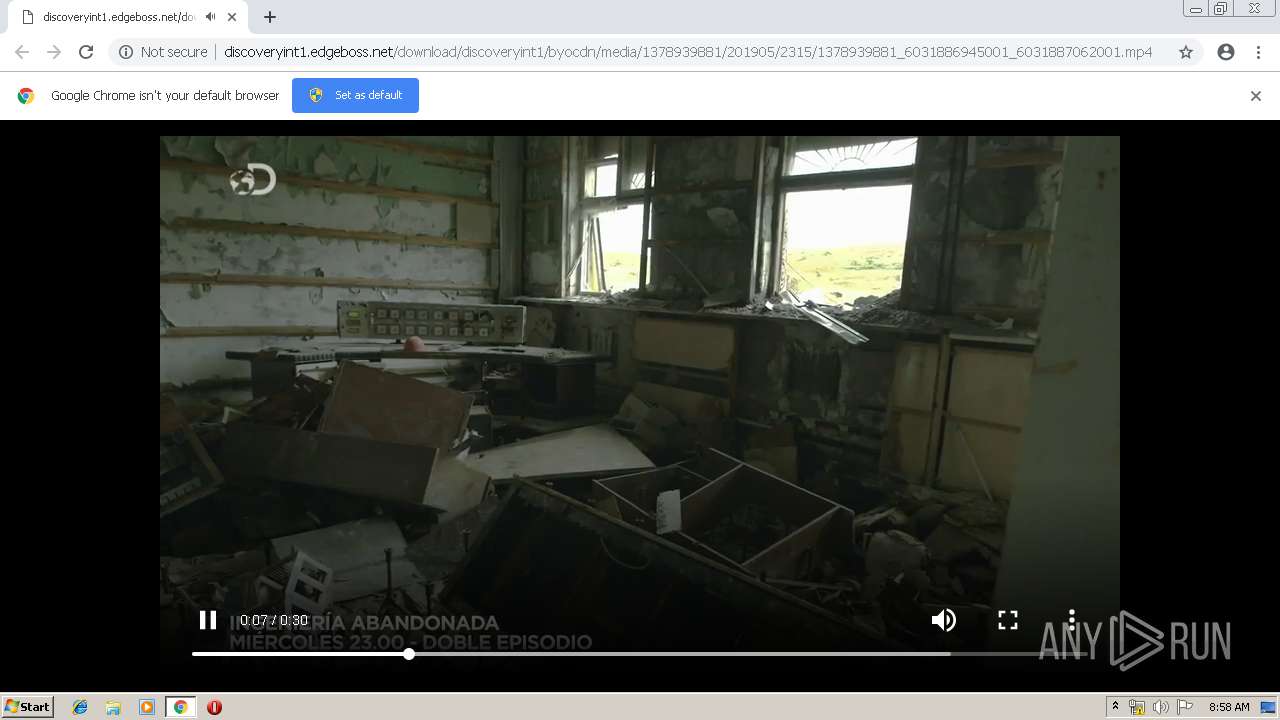The width and height of the screenshot is (1280, 720).
Task: Show hidden system tray icons
Action: 1115,707
